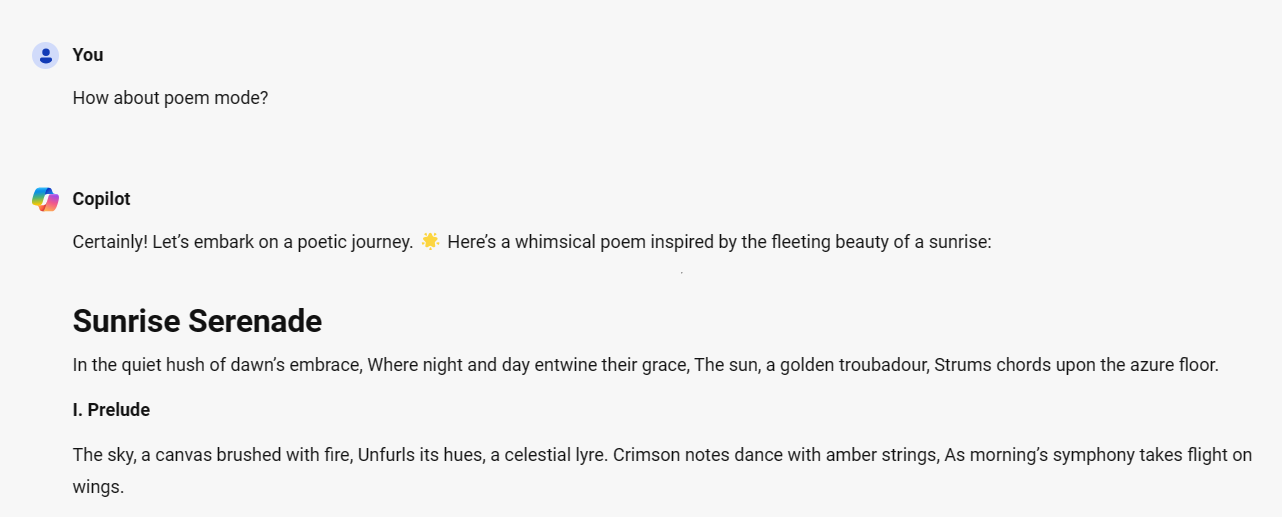Click the "Sunrise Serenade" poem heading
Viewport: 1282px width, 517px height.
pyautogui.click(x=197, y=321)
